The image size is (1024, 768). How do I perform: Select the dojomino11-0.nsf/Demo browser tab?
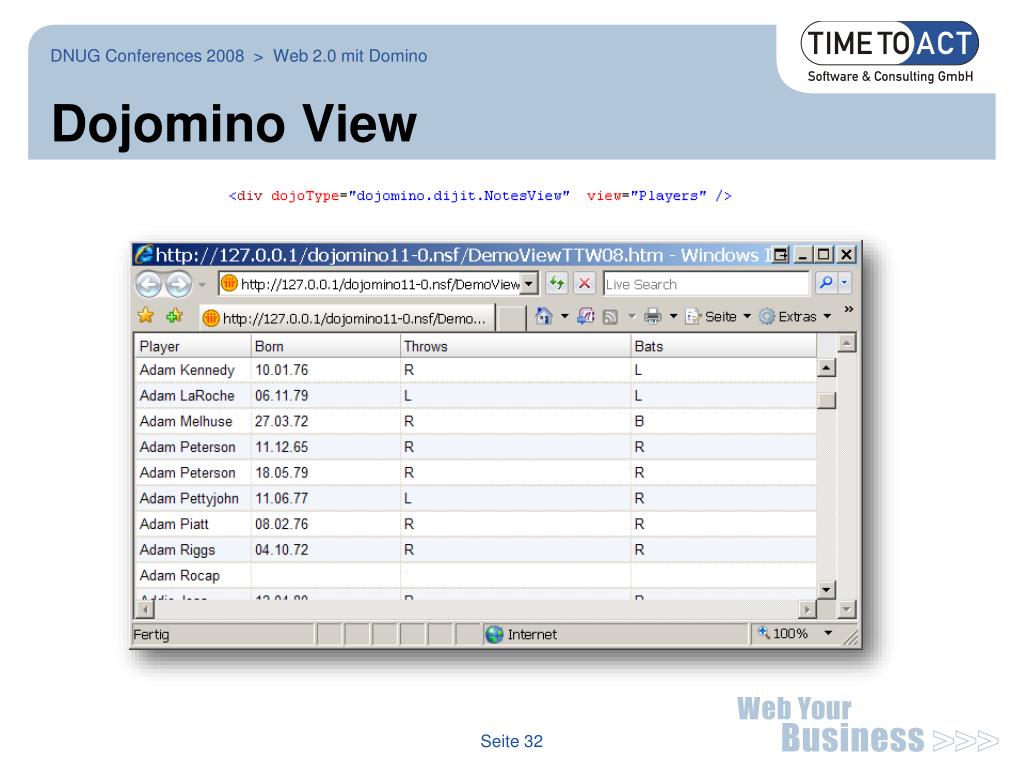[x=347, y=318]
